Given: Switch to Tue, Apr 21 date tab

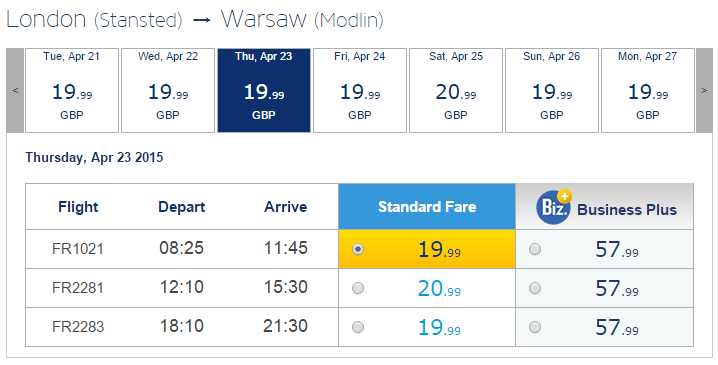Looking at the screenshot, I should [x=72, y=91].
